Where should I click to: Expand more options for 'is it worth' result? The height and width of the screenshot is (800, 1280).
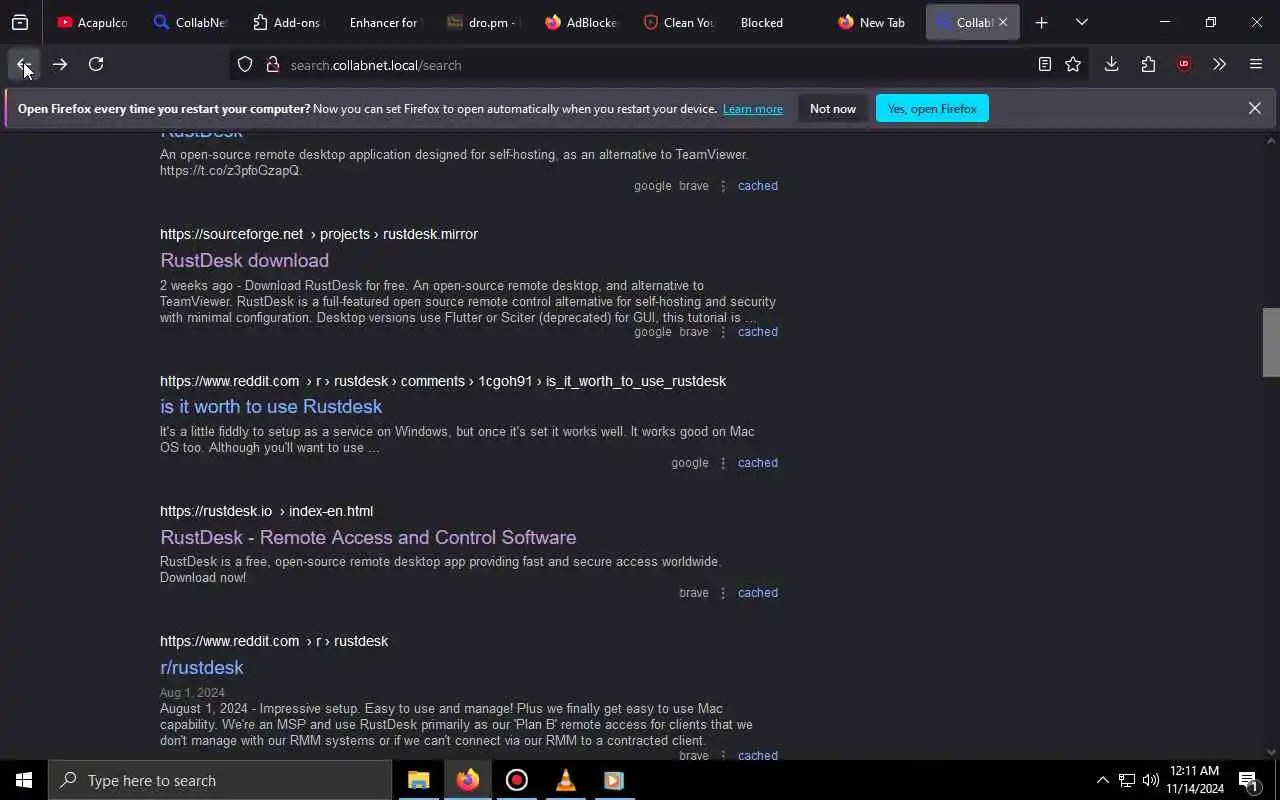coord(723,463)
